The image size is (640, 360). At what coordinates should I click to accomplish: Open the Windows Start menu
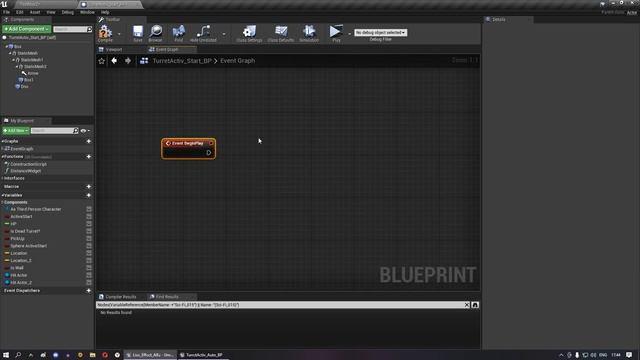click(x=6, y=355)
